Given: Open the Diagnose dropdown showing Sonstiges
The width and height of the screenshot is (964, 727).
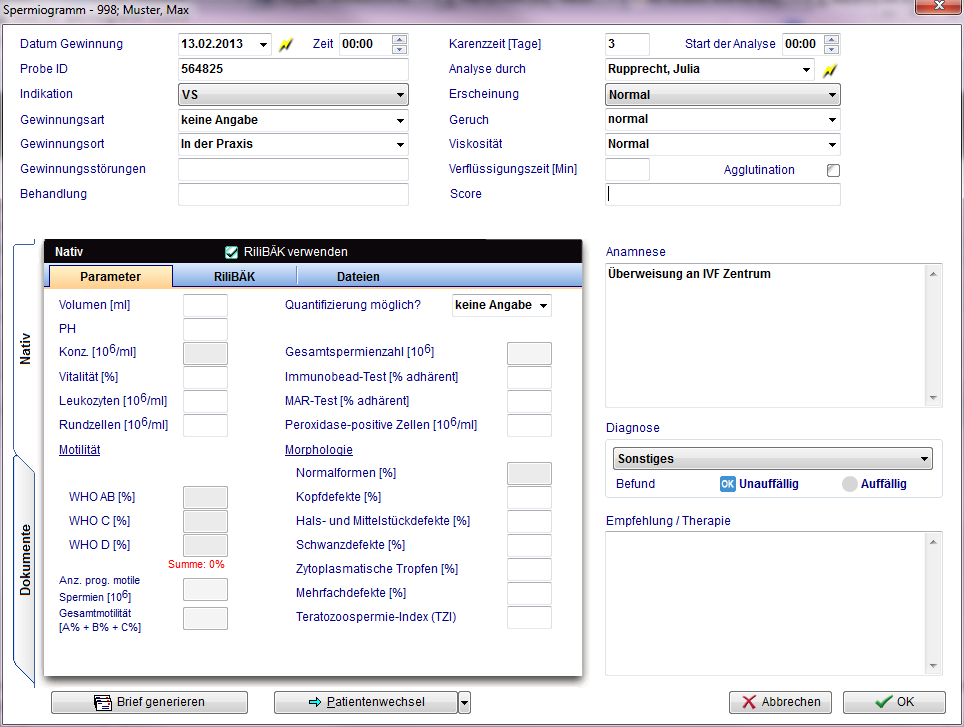Looking at the screenshot, I should tap(923, 459).
